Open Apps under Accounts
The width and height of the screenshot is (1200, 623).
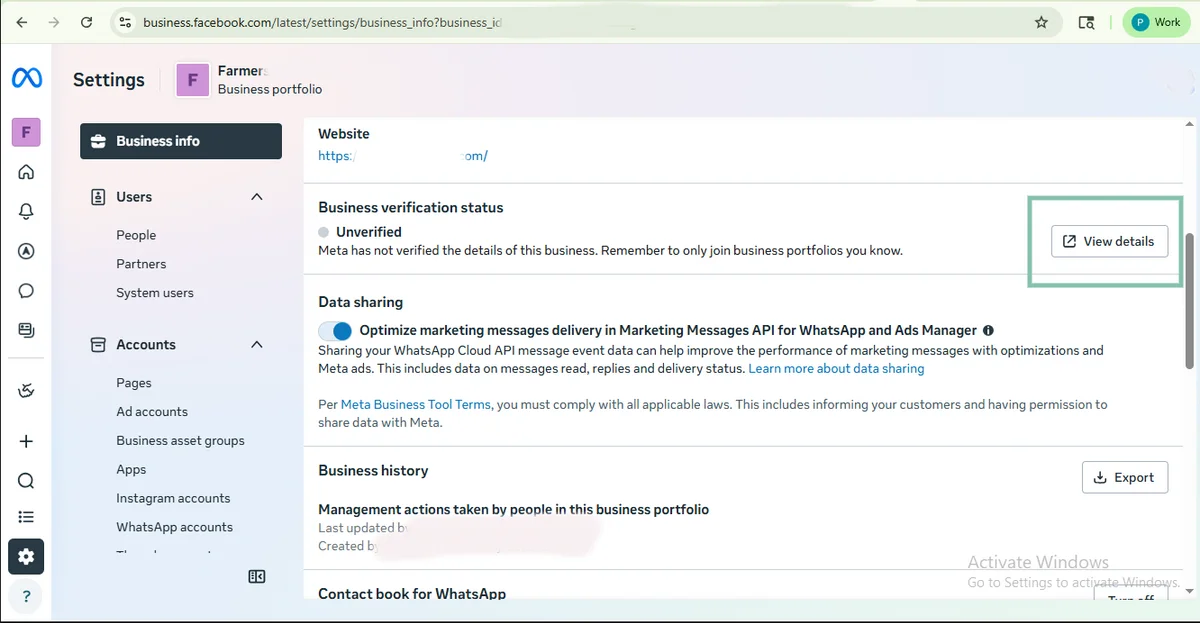131,470
